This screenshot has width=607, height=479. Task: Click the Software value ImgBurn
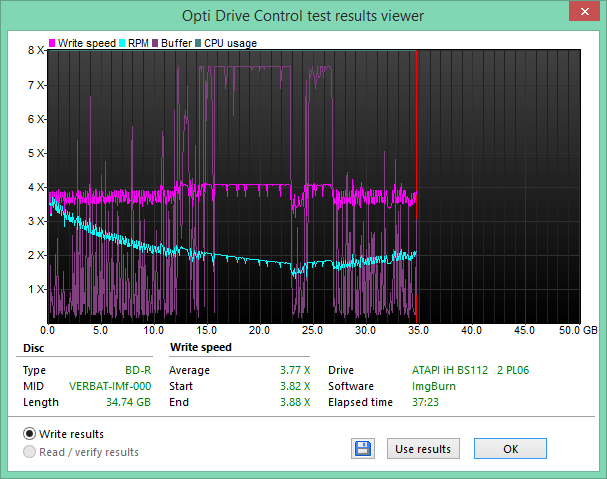tap(434, 386)
